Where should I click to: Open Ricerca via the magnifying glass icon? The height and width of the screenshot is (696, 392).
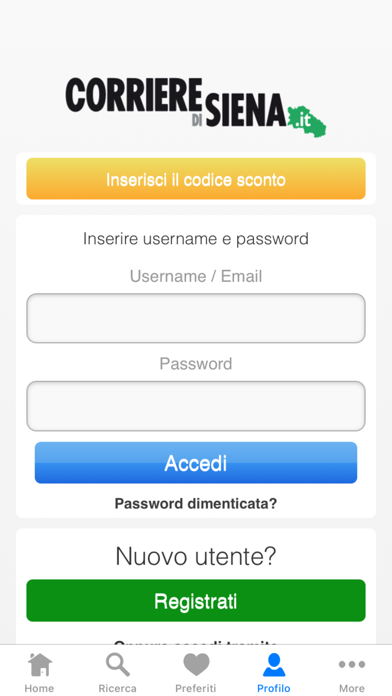(x=118, y=664)
